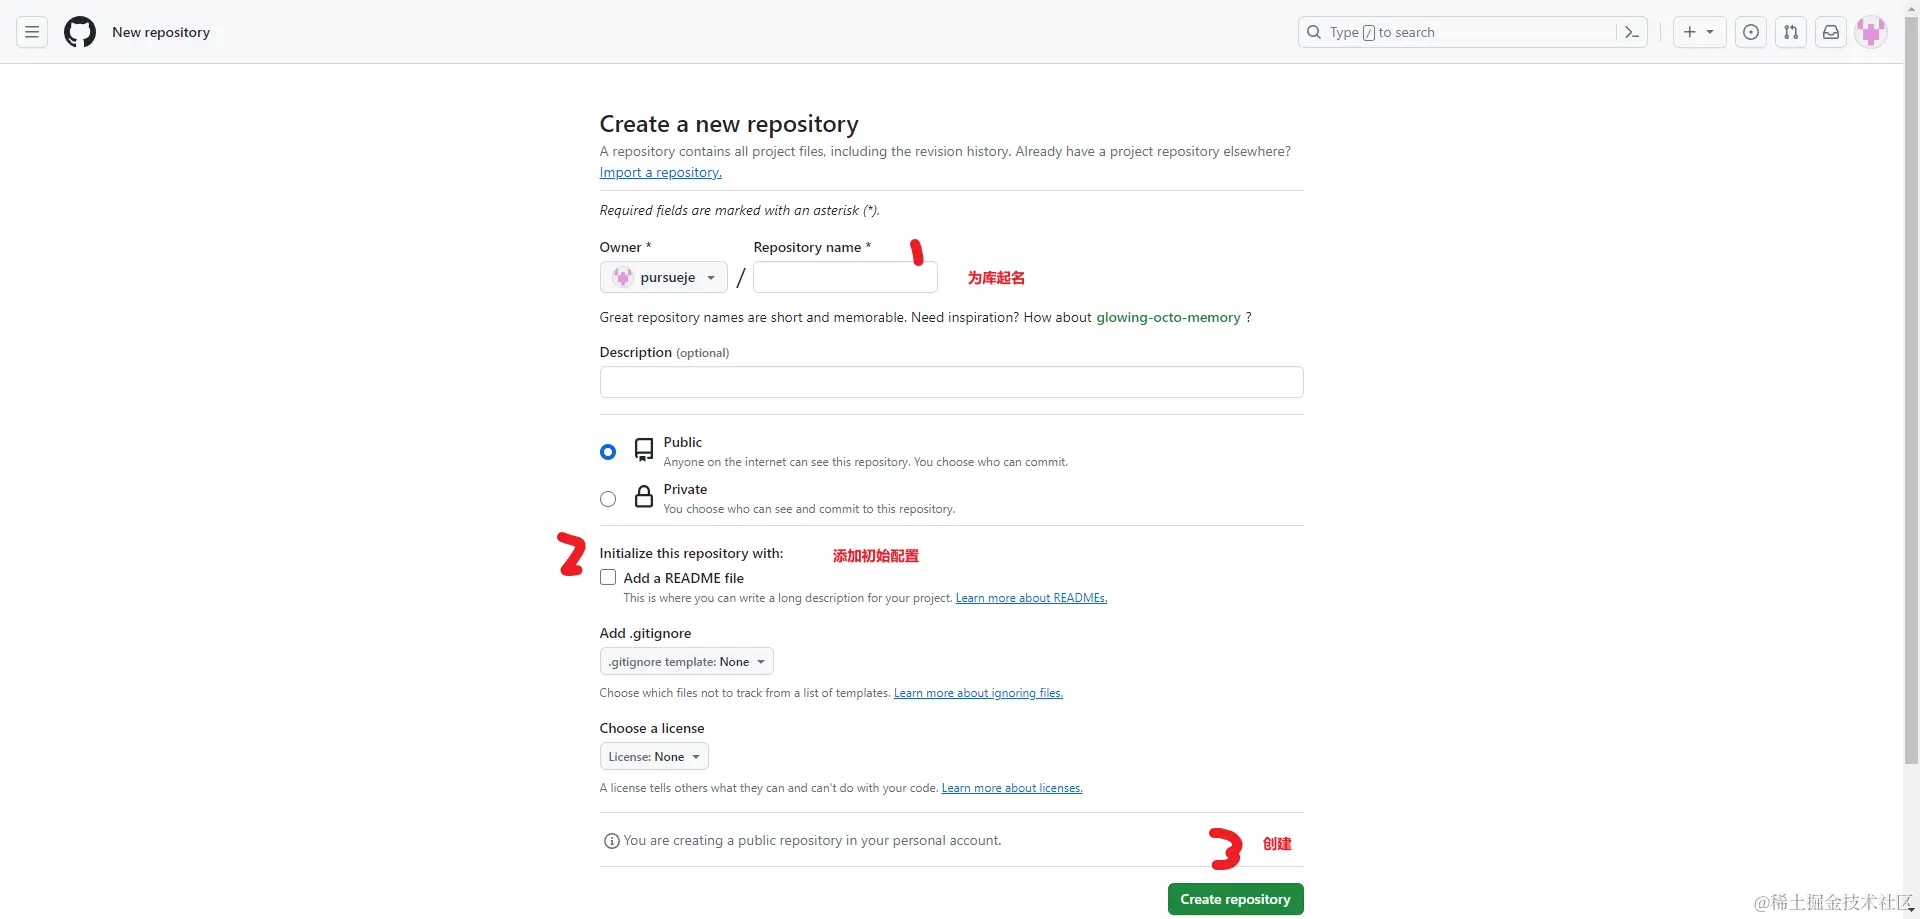Viewport: 1920px width, 919px height.
Task: Open the hamburger navigation menu
Action: (x=32, y=32)
